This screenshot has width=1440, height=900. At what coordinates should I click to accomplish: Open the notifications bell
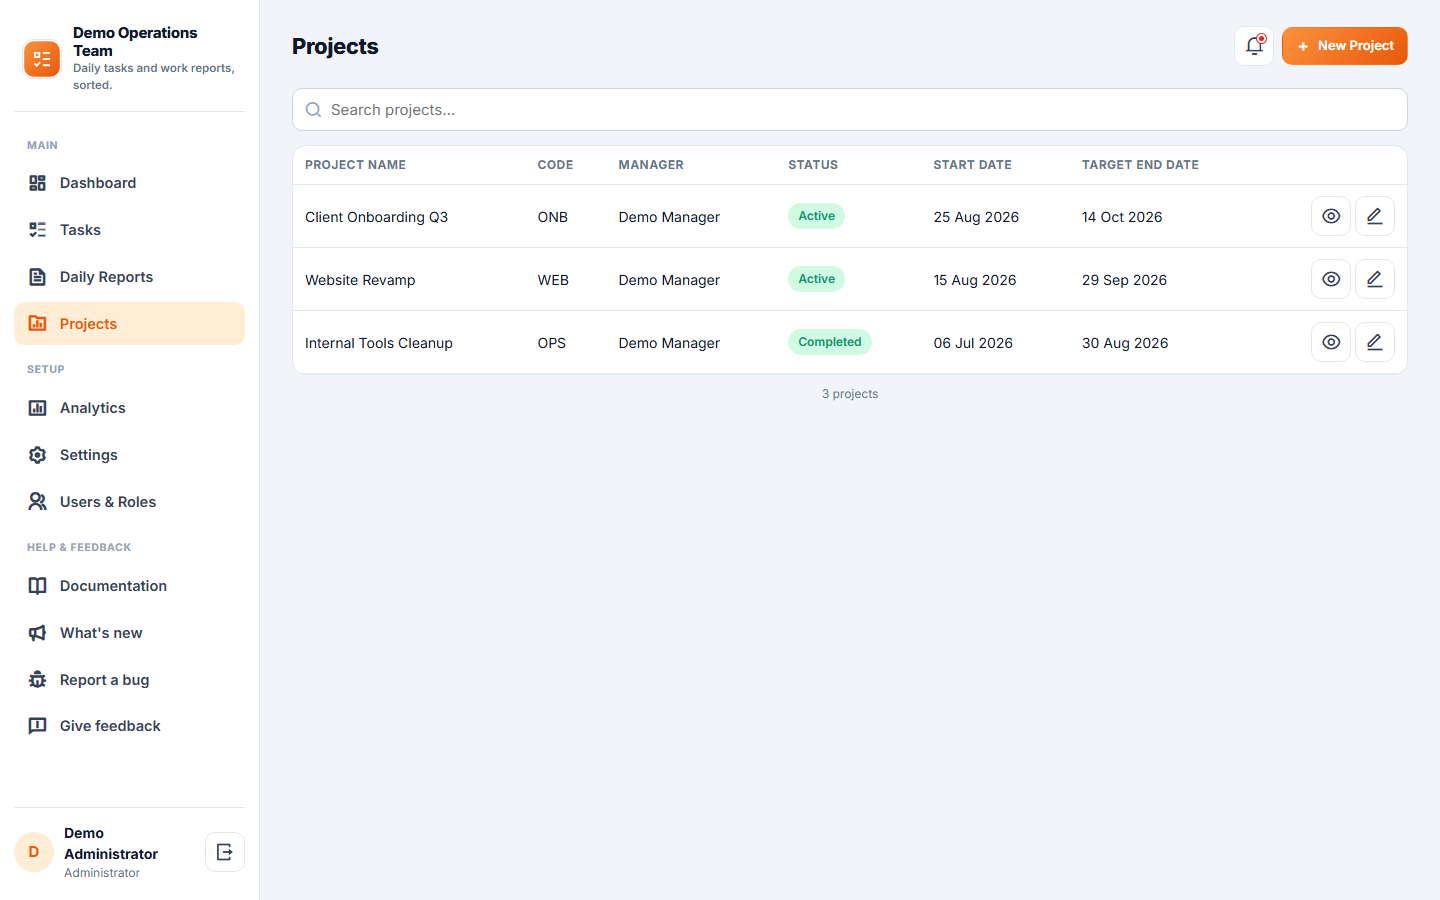coord(1254,46)
